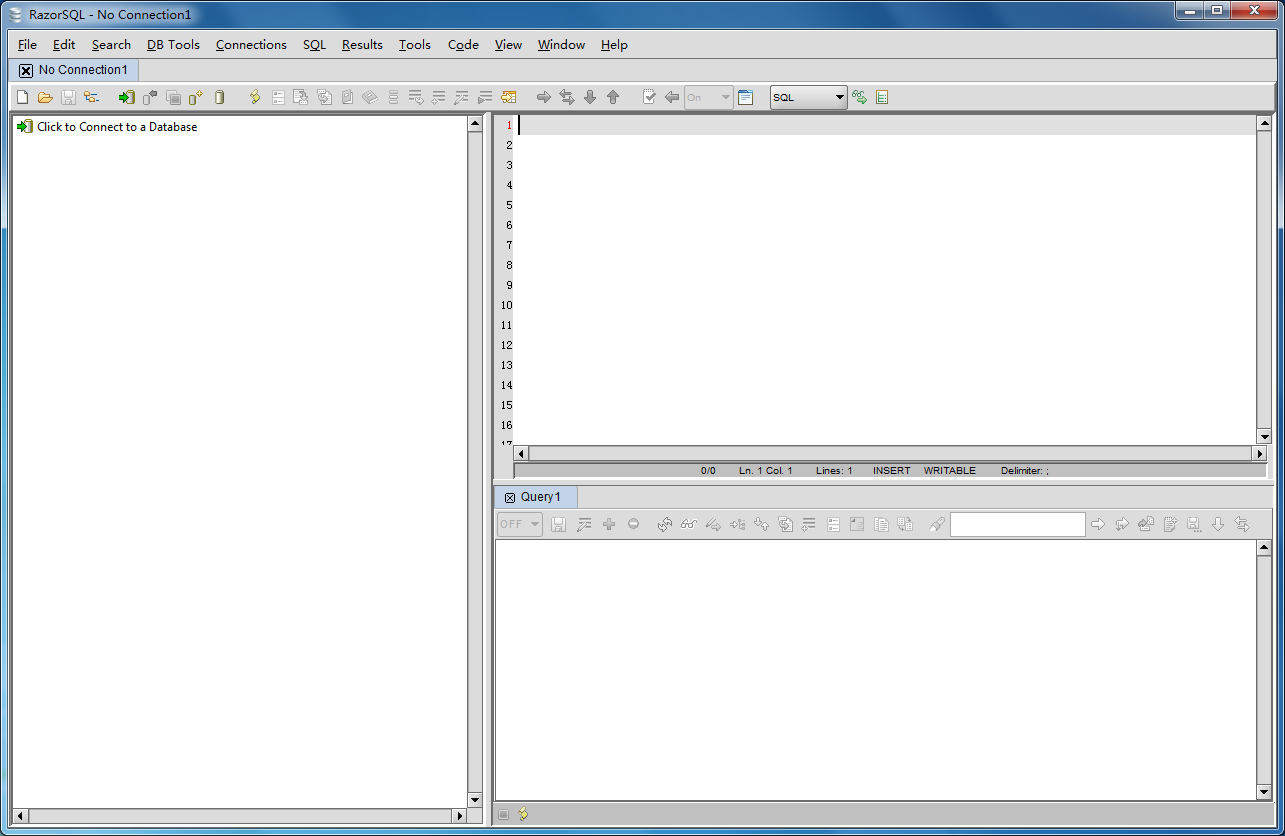
Task: Click the yellow database cylinder with star icon
Action: (196, 97)
